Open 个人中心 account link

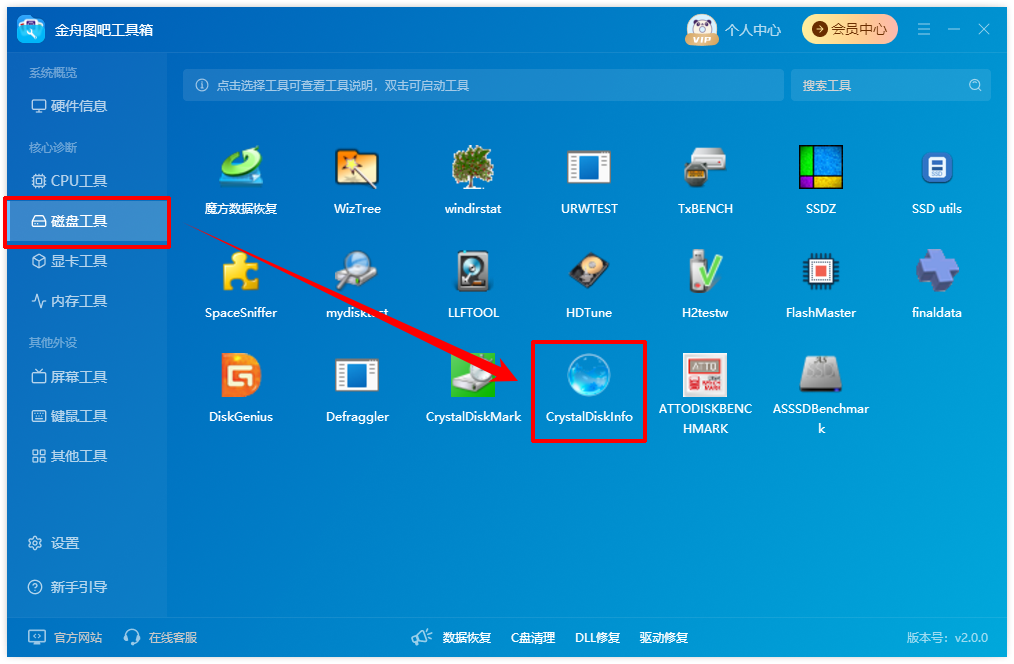(x=753, y=30)
